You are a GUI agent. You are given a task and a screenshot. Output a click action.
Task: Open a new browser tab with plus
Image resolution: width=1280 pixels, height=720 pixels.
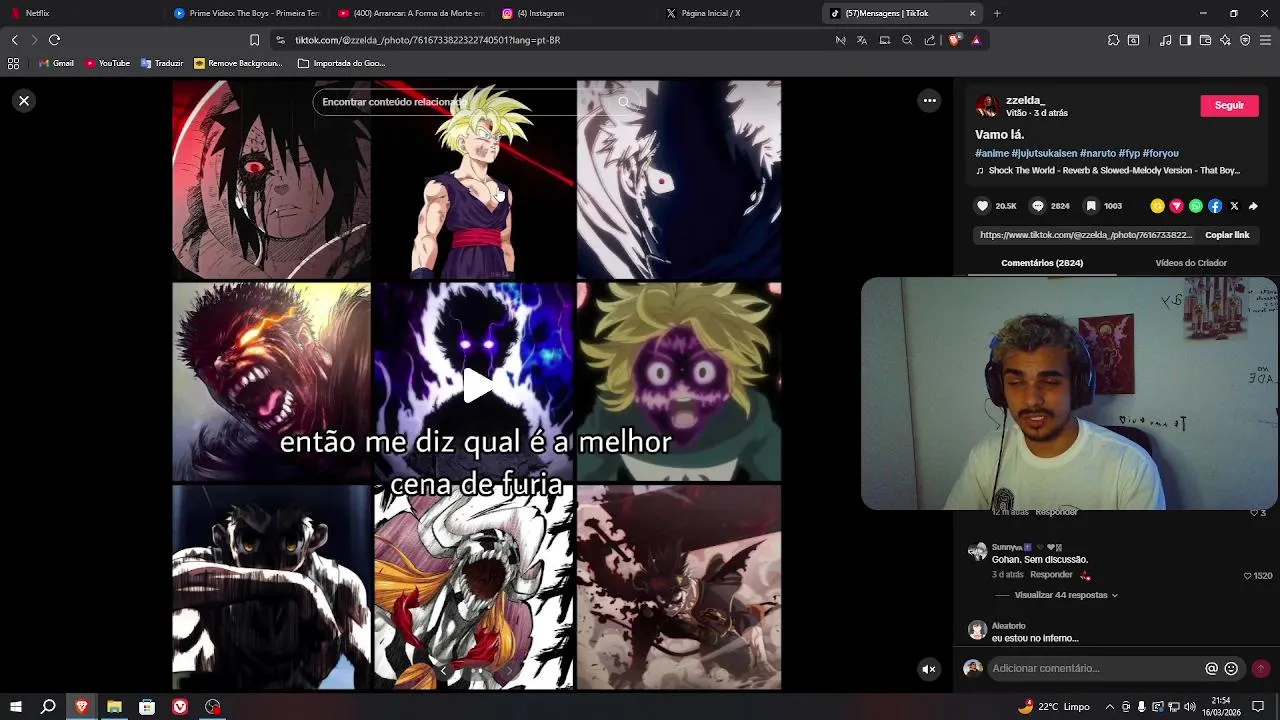click(997, 13)
